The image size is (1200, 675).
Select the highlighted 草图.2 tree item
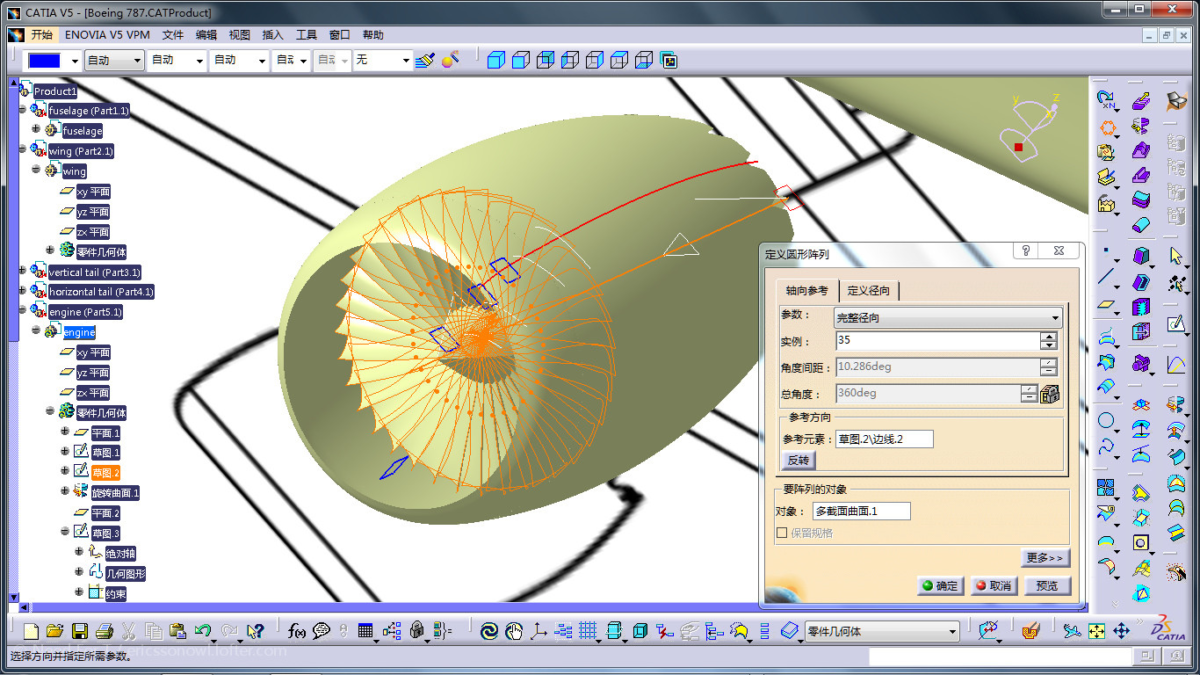pyautogui.click(x=106, y=472)
